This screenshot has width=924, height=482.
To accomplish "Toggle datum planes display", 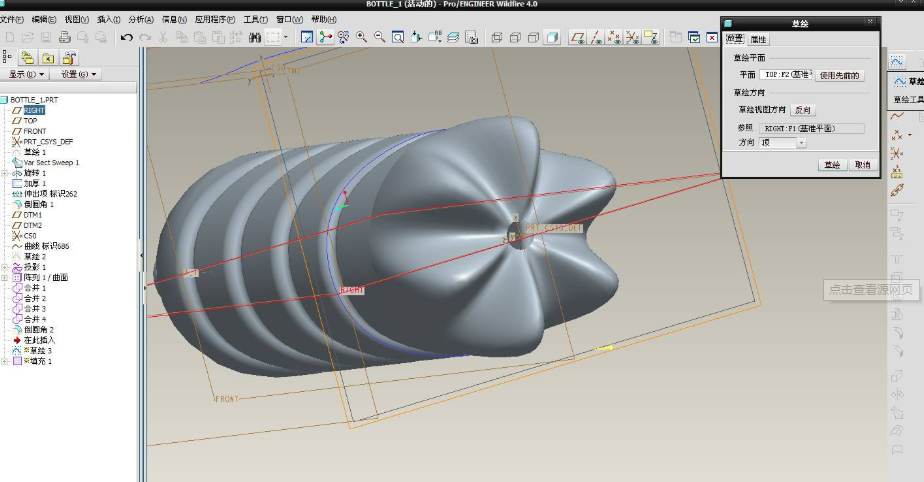I will coord(578,37).
